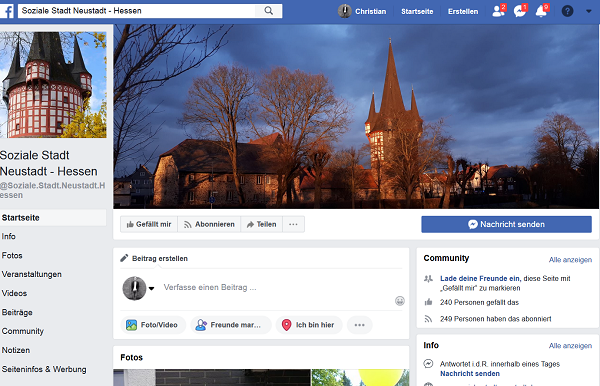
Task: Open the yellow balloon photo thumbnail in Fotos
Action: (x=360, y=378)
